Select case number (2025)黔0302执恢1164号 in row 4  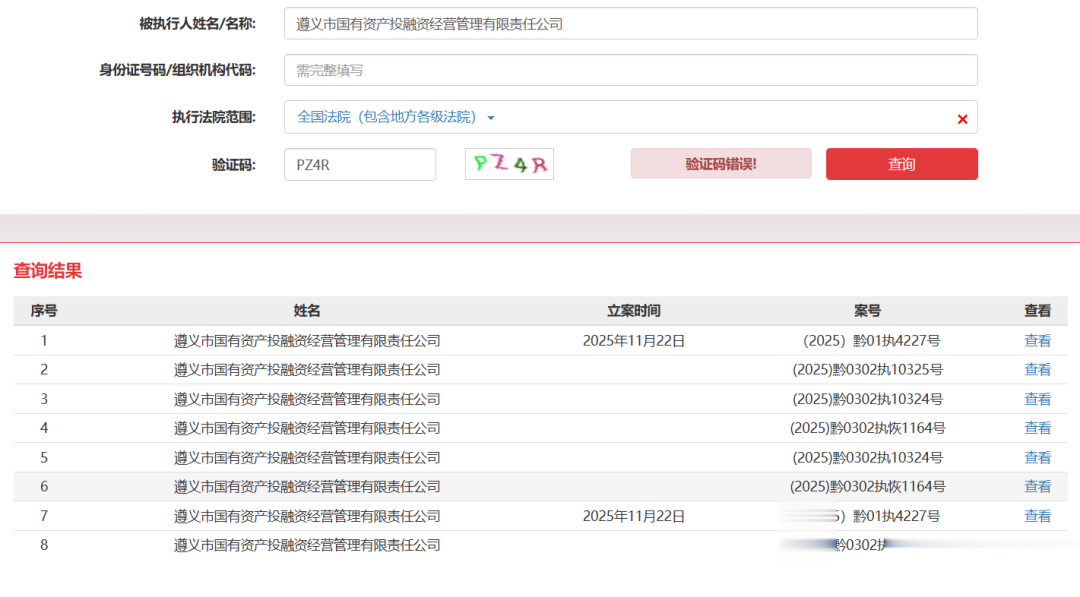coord(867,428)
